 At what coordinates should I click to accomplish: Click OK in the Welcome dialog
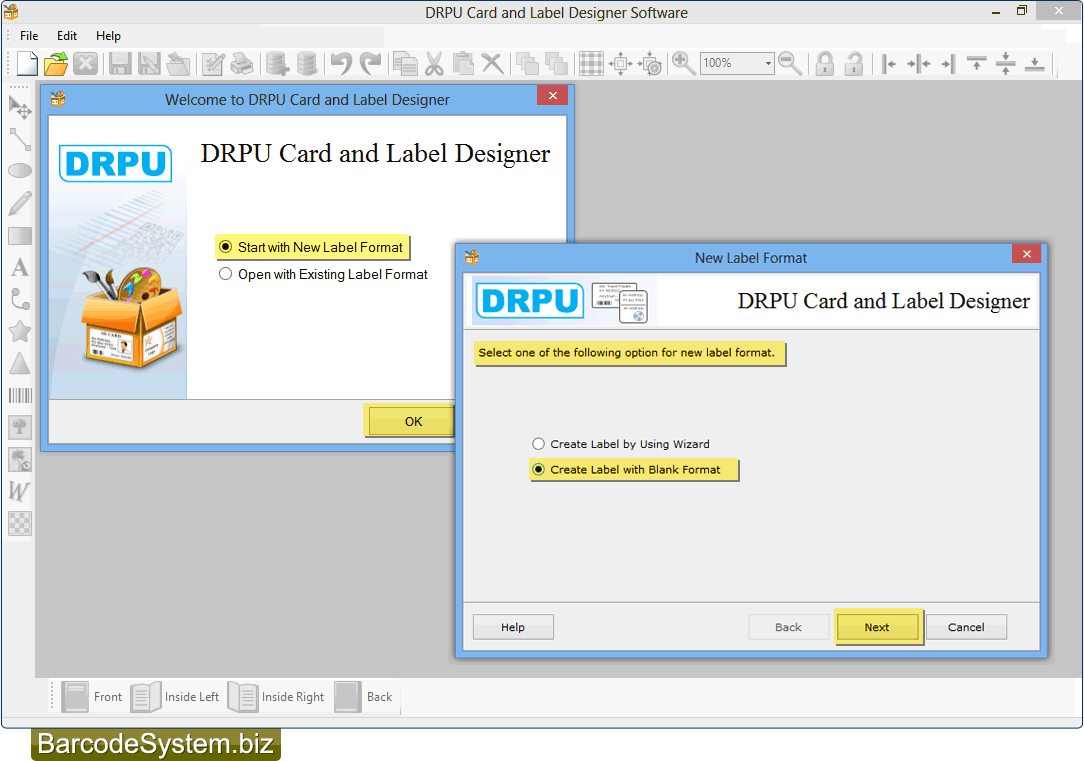tap(413, 422)
